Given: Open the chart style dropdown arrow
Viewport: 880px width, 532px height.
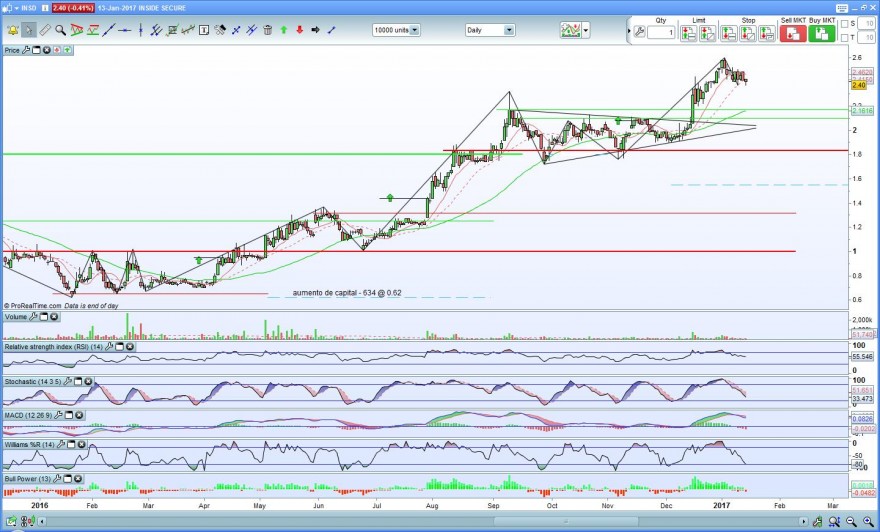Looking at the screenshot, I should [x=586, y=30].
